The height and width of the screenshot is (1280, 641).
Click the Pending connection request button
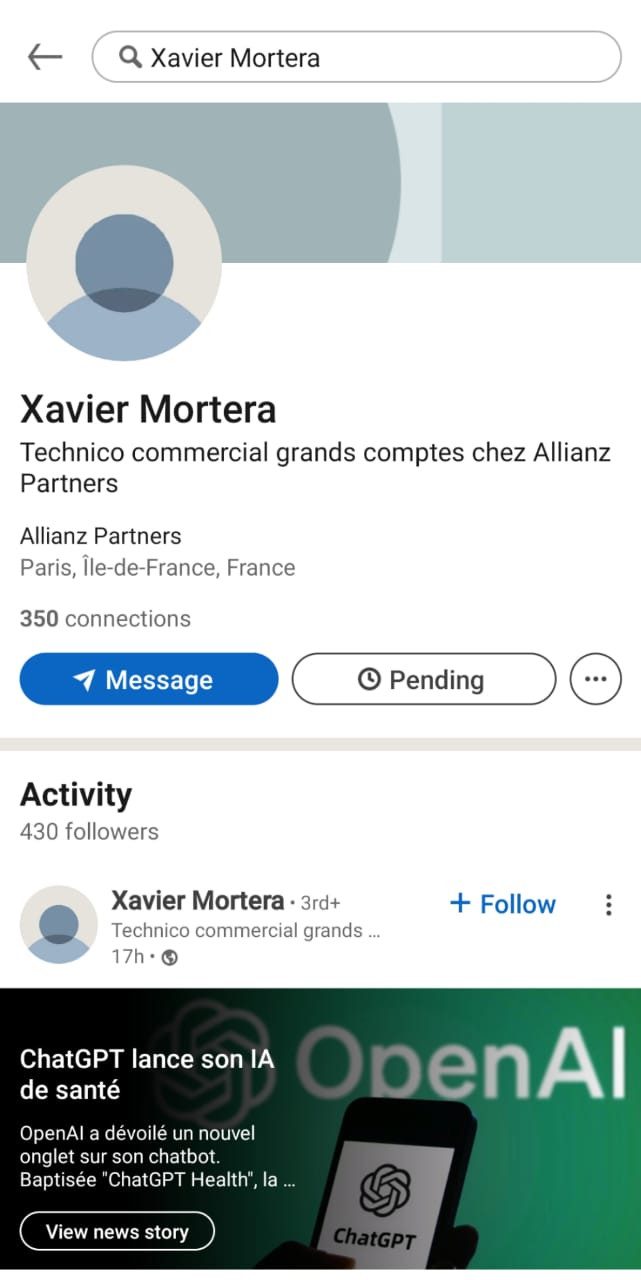pos(423,680)
